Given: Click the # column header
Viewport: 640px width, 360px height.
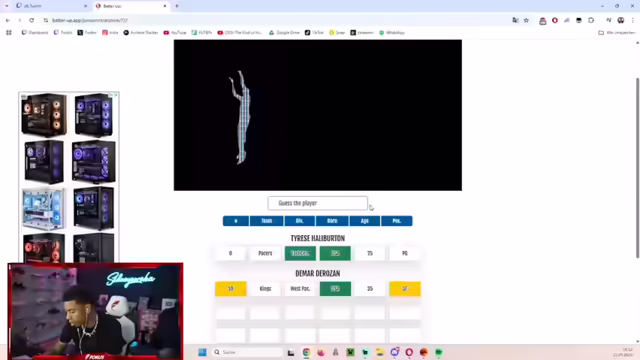Looking at the screenshot, I should tap(236, 221).
